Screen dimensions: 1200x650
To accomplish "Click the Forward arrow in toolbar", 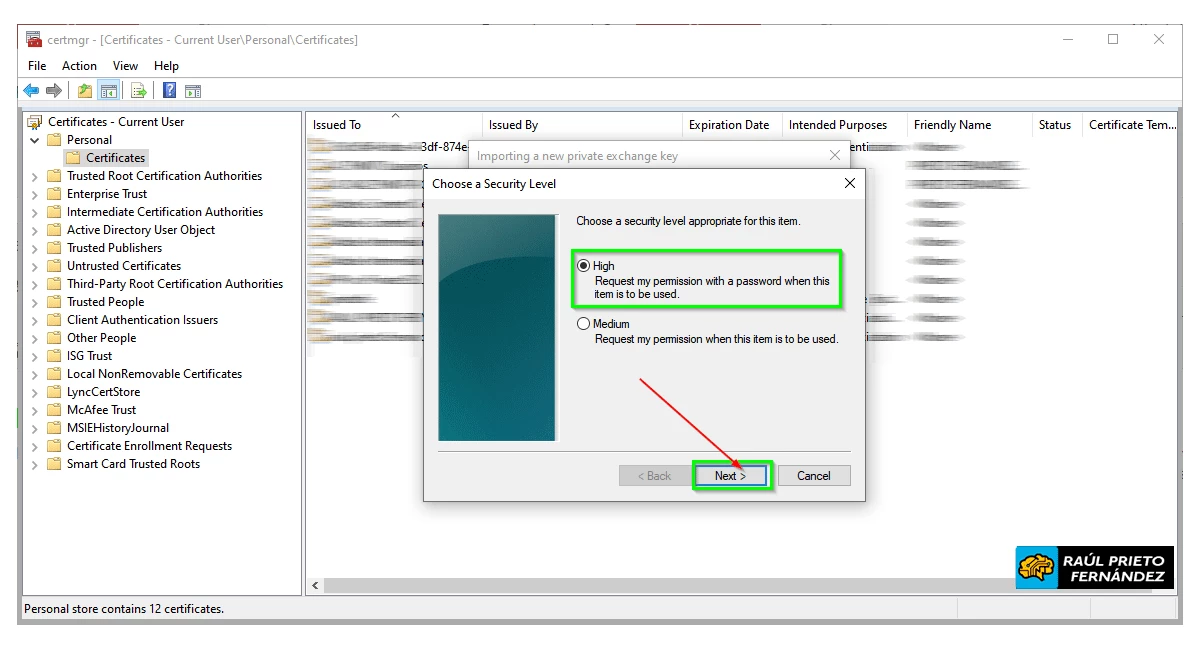I will click(x=54, y=91).
